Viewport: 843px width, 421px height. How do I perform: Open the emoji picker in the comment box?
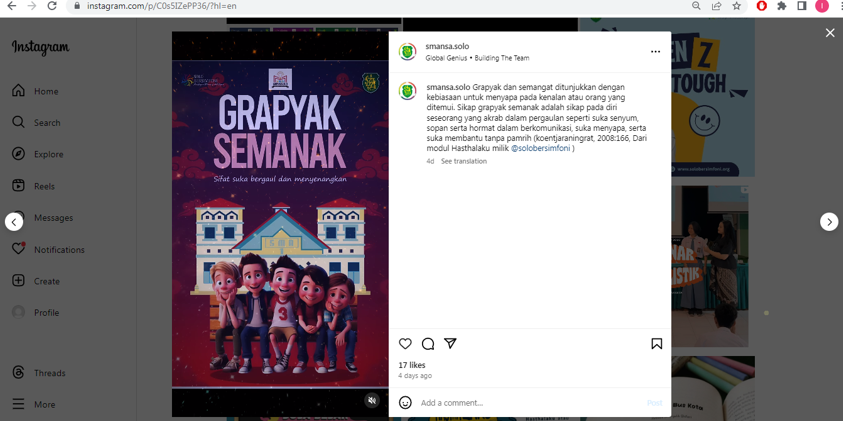click(405, 403)
